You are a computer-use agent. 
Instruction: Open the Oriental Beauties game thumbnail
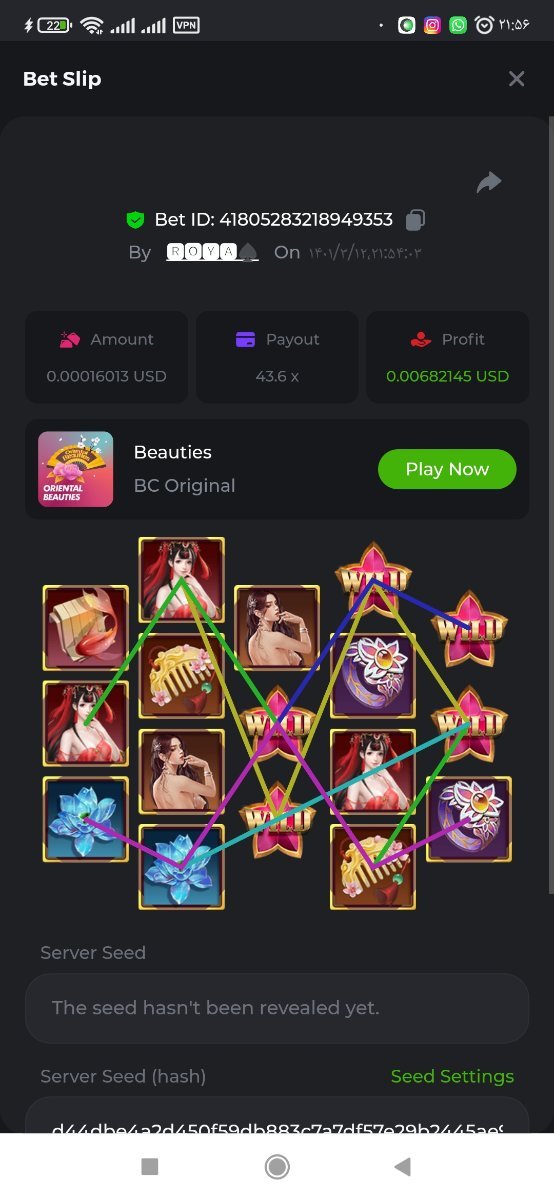point(76,469)
